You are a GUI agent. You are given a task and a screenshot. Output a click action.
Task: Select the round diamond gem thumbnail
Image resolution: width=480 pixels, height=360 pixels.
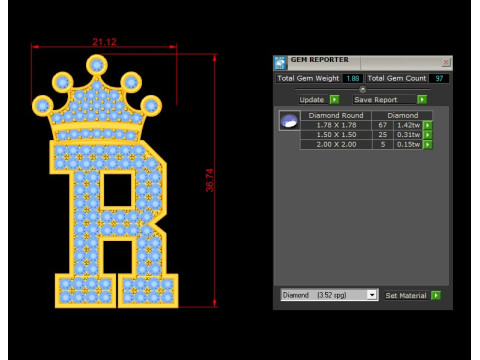coord(289,120)
